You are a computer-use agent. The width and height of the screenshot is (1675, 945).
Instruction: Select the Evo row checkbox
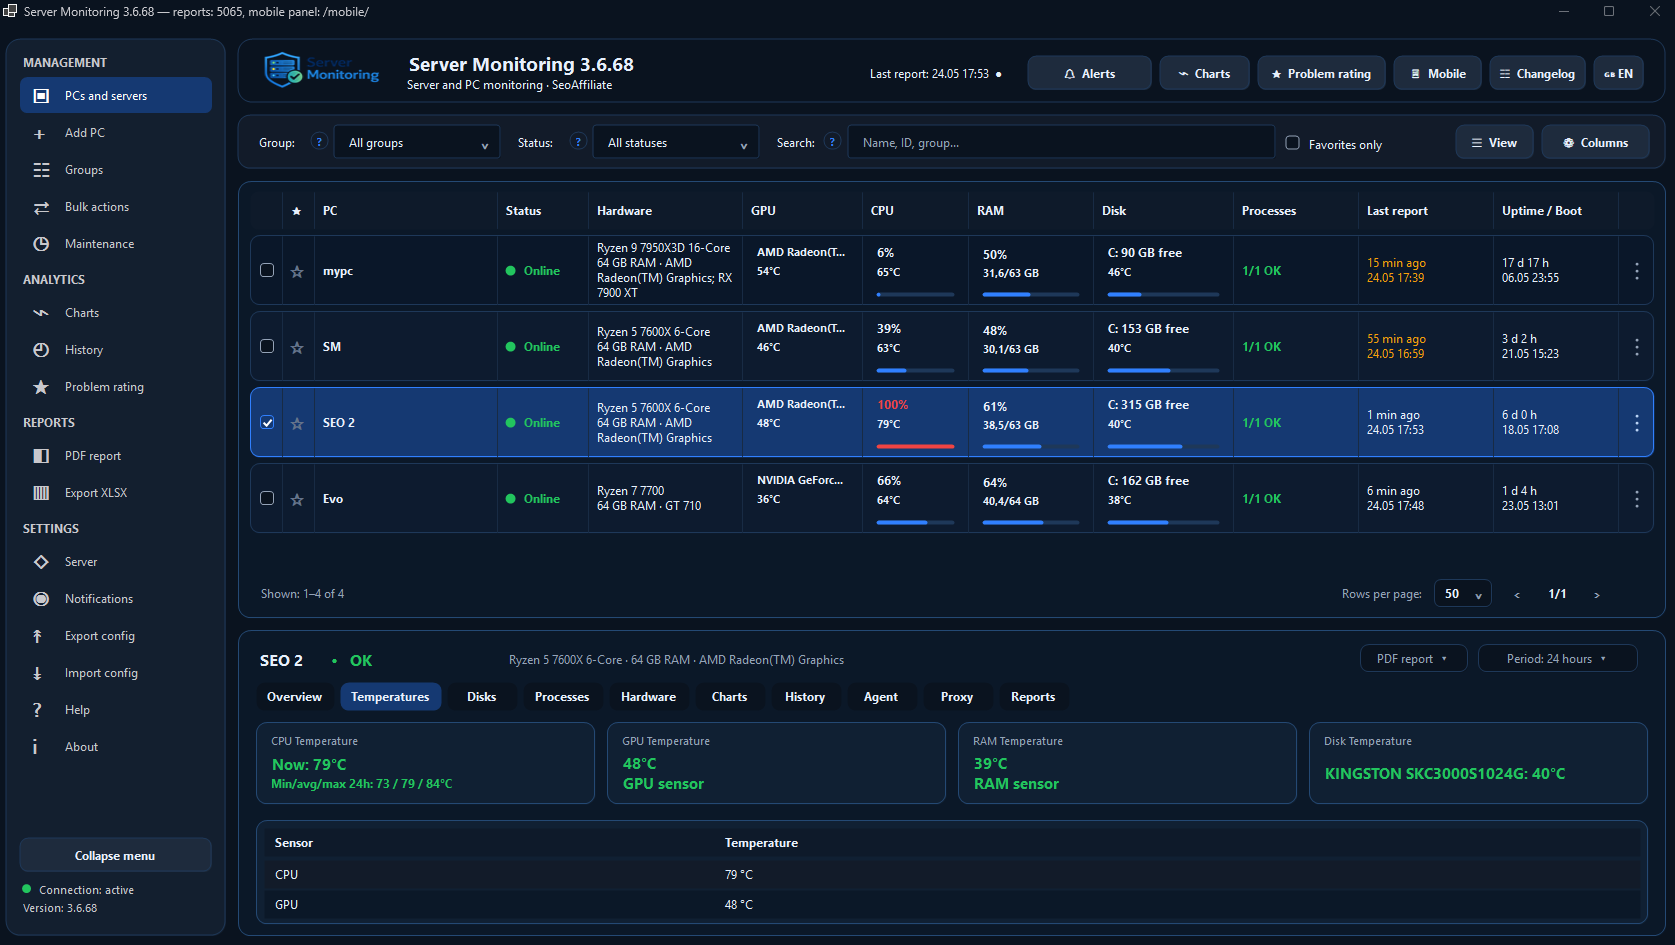tap(267, 498)
